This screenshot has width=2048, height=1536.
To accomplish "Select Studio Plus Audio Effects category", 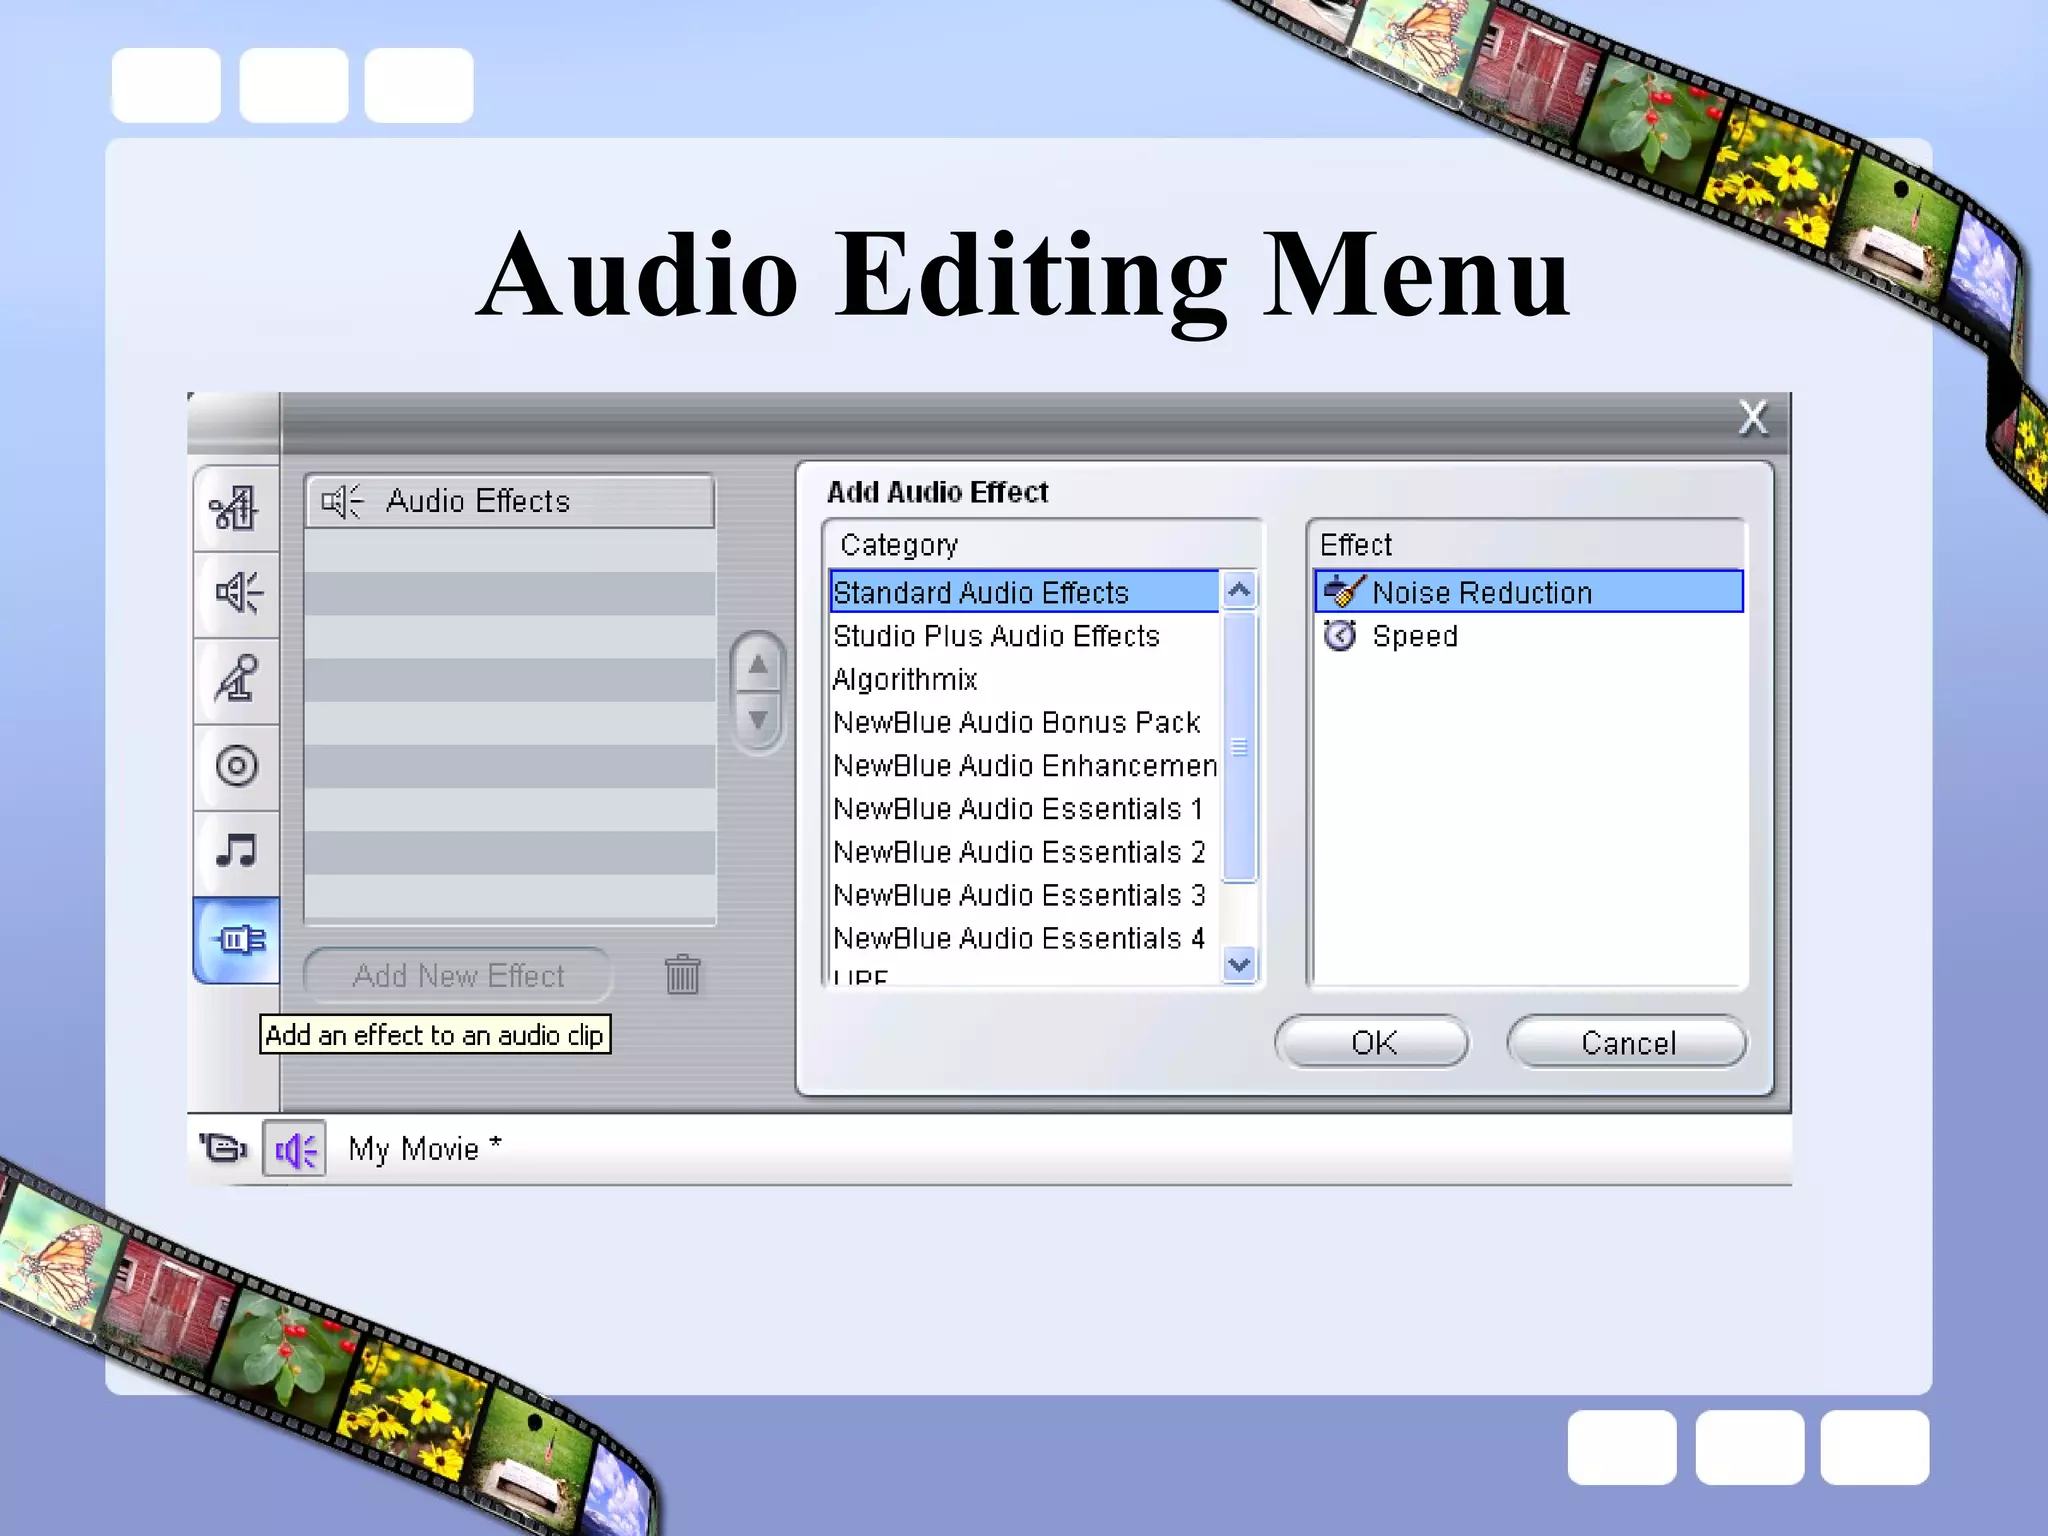I will click(1024, 636).
